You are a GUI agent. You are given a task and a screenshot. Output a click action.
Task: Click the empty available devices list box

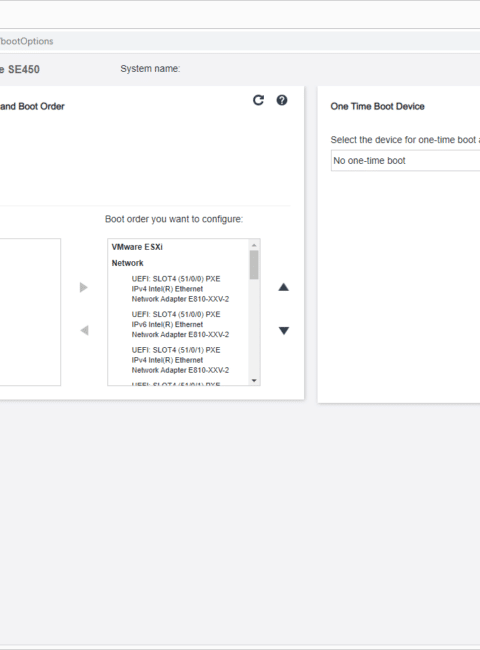(x=30, y=312)
